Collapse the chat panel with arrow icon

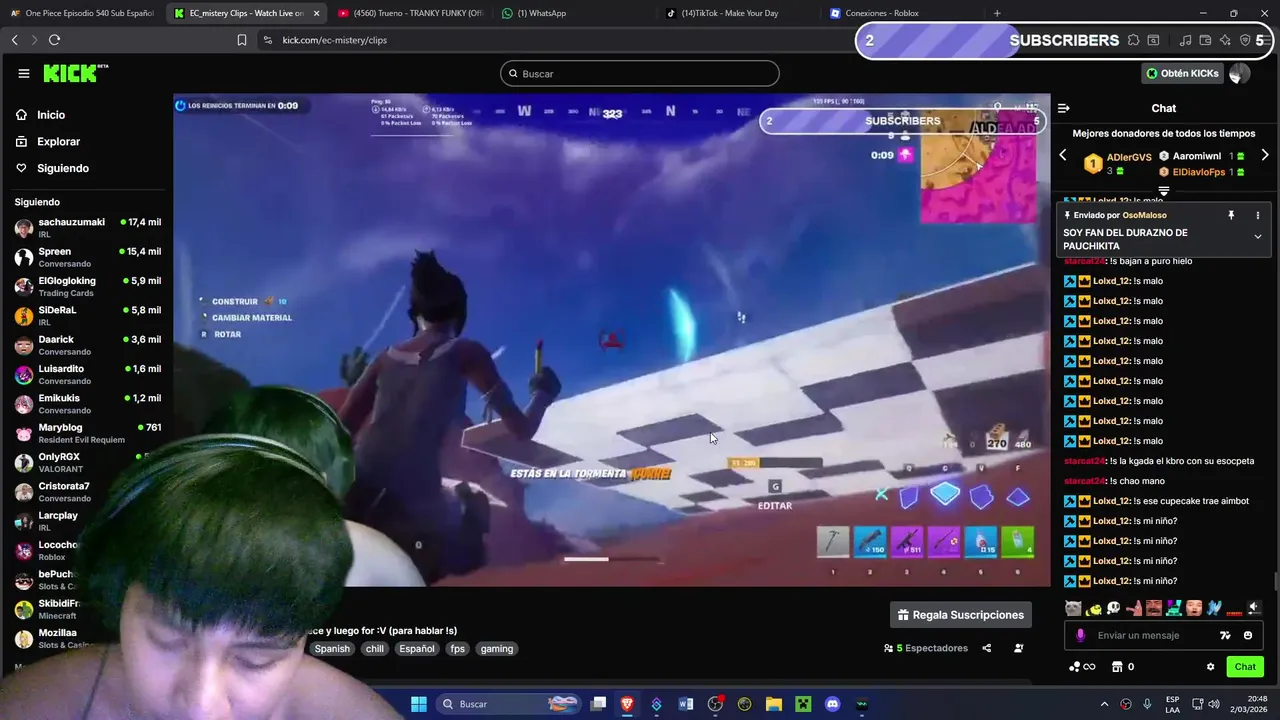tap(1064, 108)
